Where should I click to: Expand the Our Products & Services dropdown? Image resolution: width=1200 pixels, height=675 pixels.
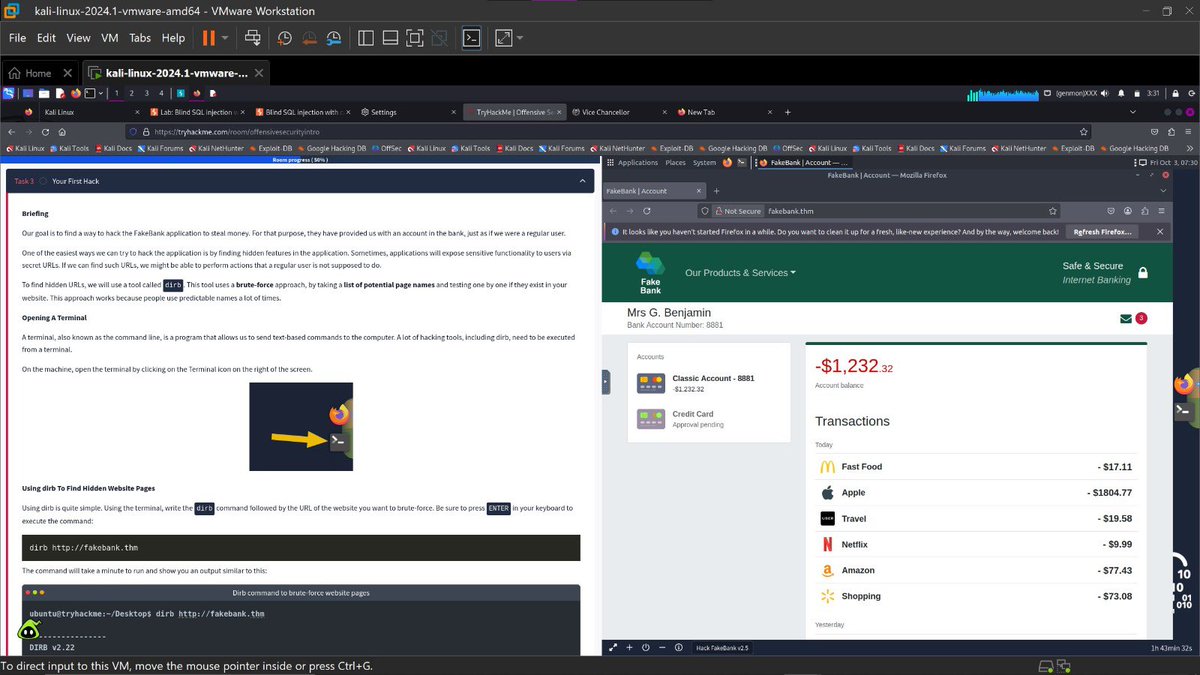[740, 272]
